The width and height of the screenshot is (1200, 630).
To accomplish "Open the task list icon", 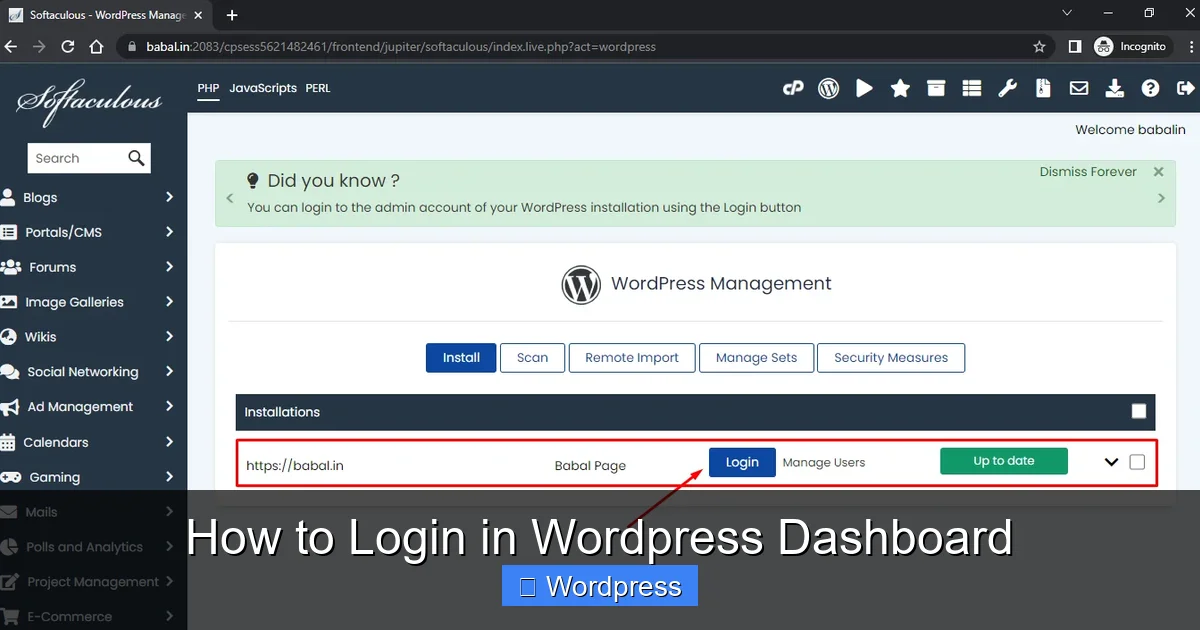I will pos(972,88).
